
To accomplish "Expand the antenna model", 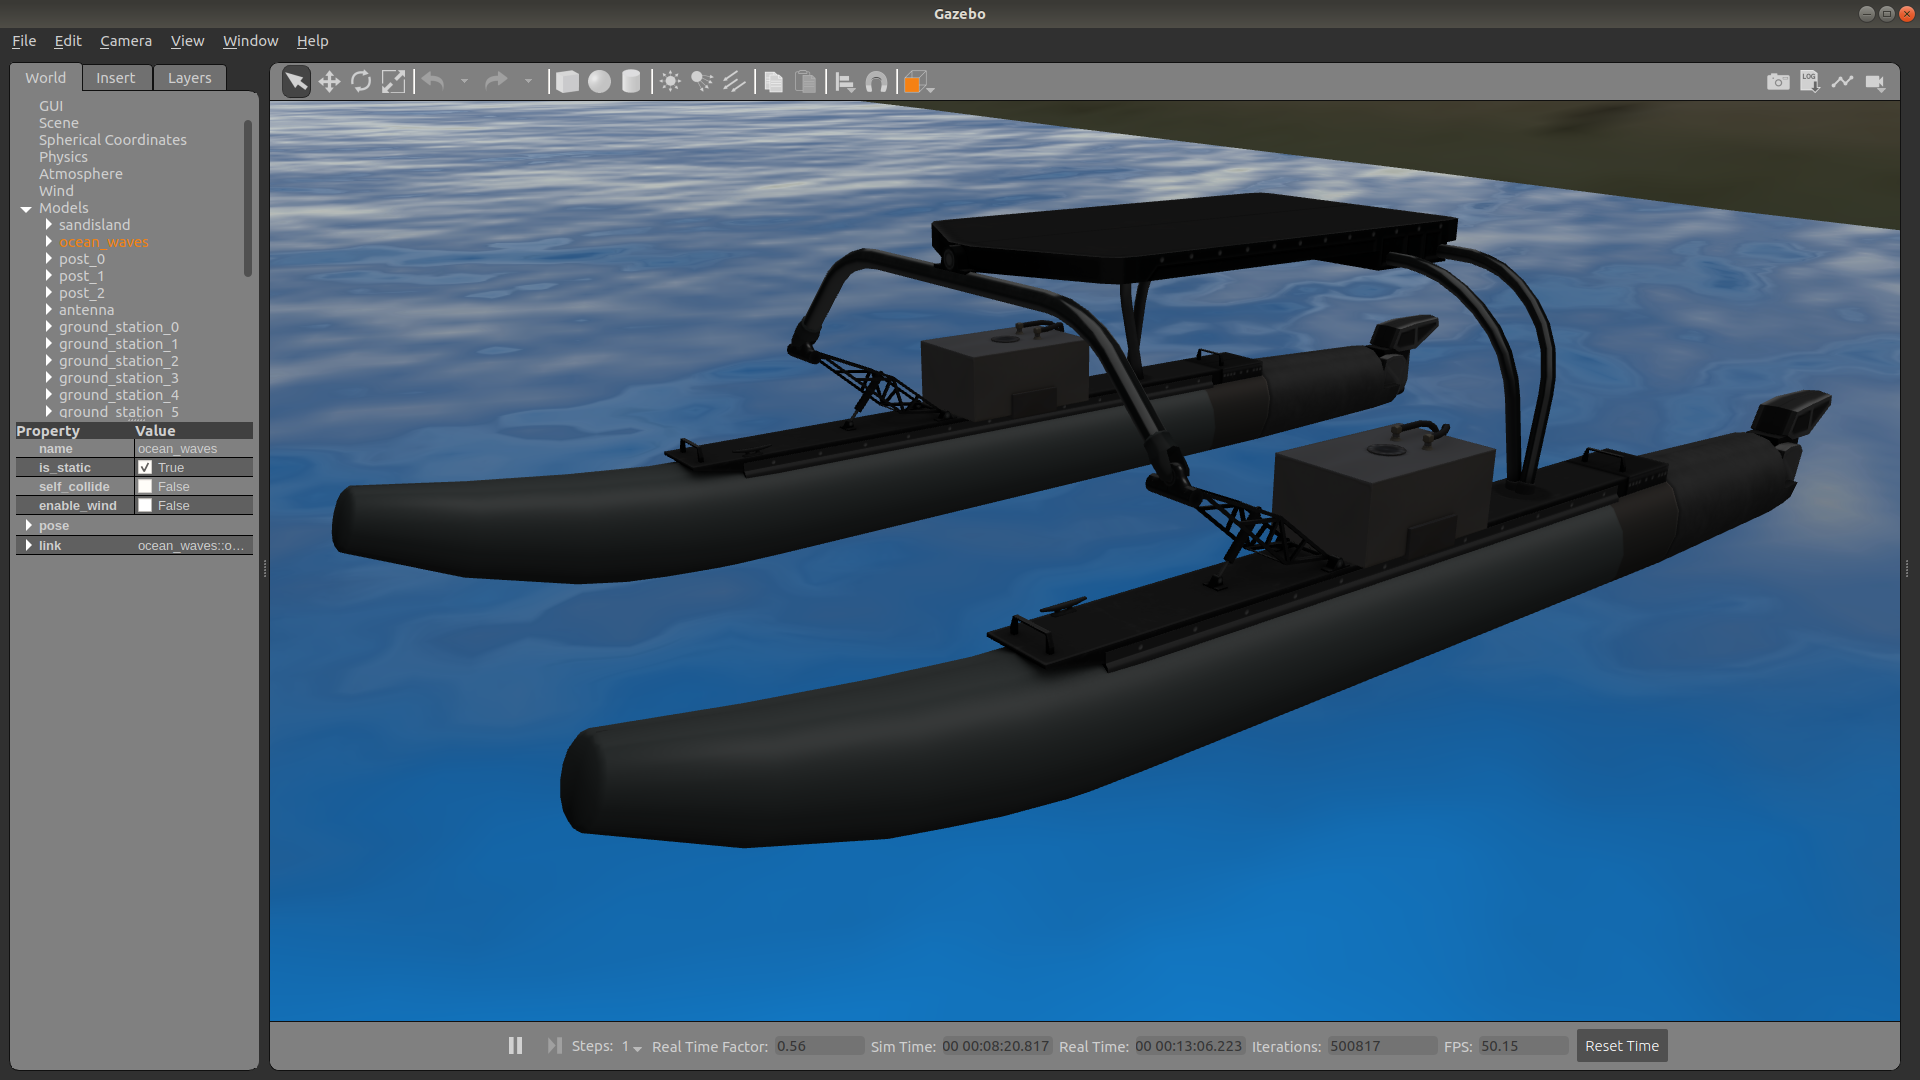I will pos(48,310).
